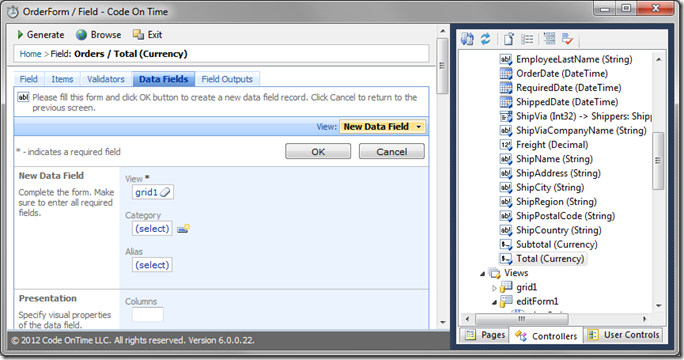684x360 pixels.
Task: Select the Data Fields tab
Action: 164,79
